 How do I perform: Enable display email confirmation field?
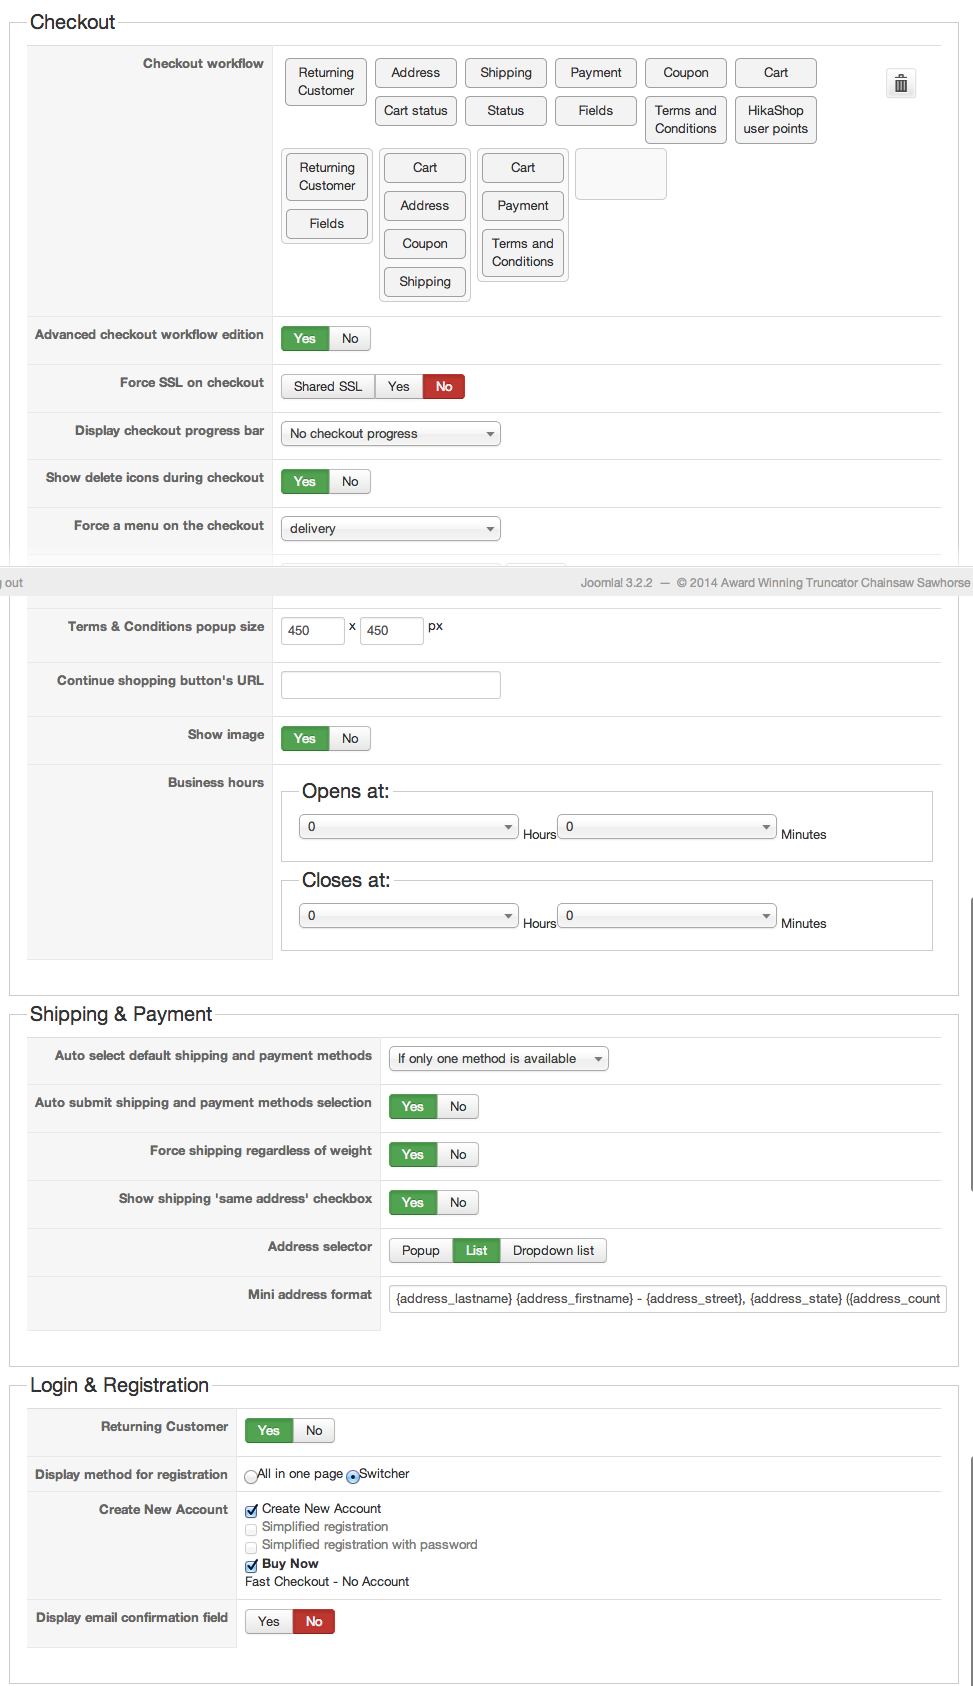269,1622
